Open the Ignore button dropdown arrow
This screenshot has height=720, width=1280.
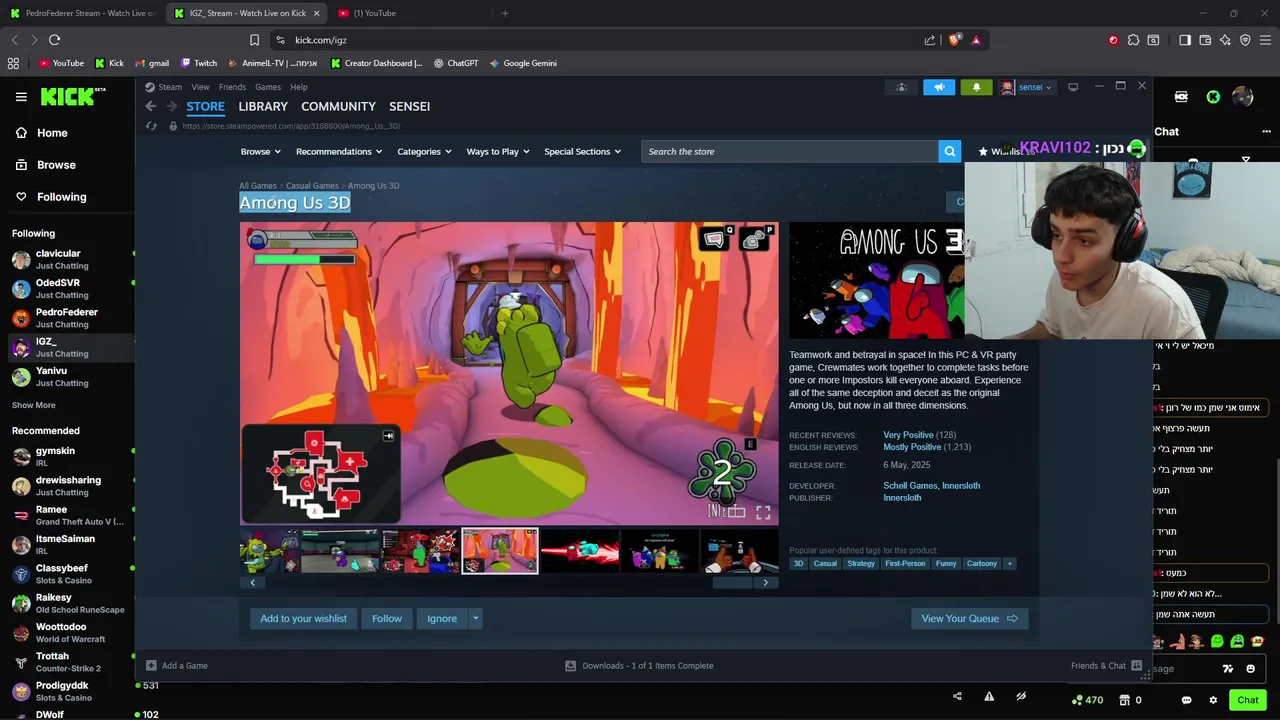pyautogui.click(x=475, y=618)
